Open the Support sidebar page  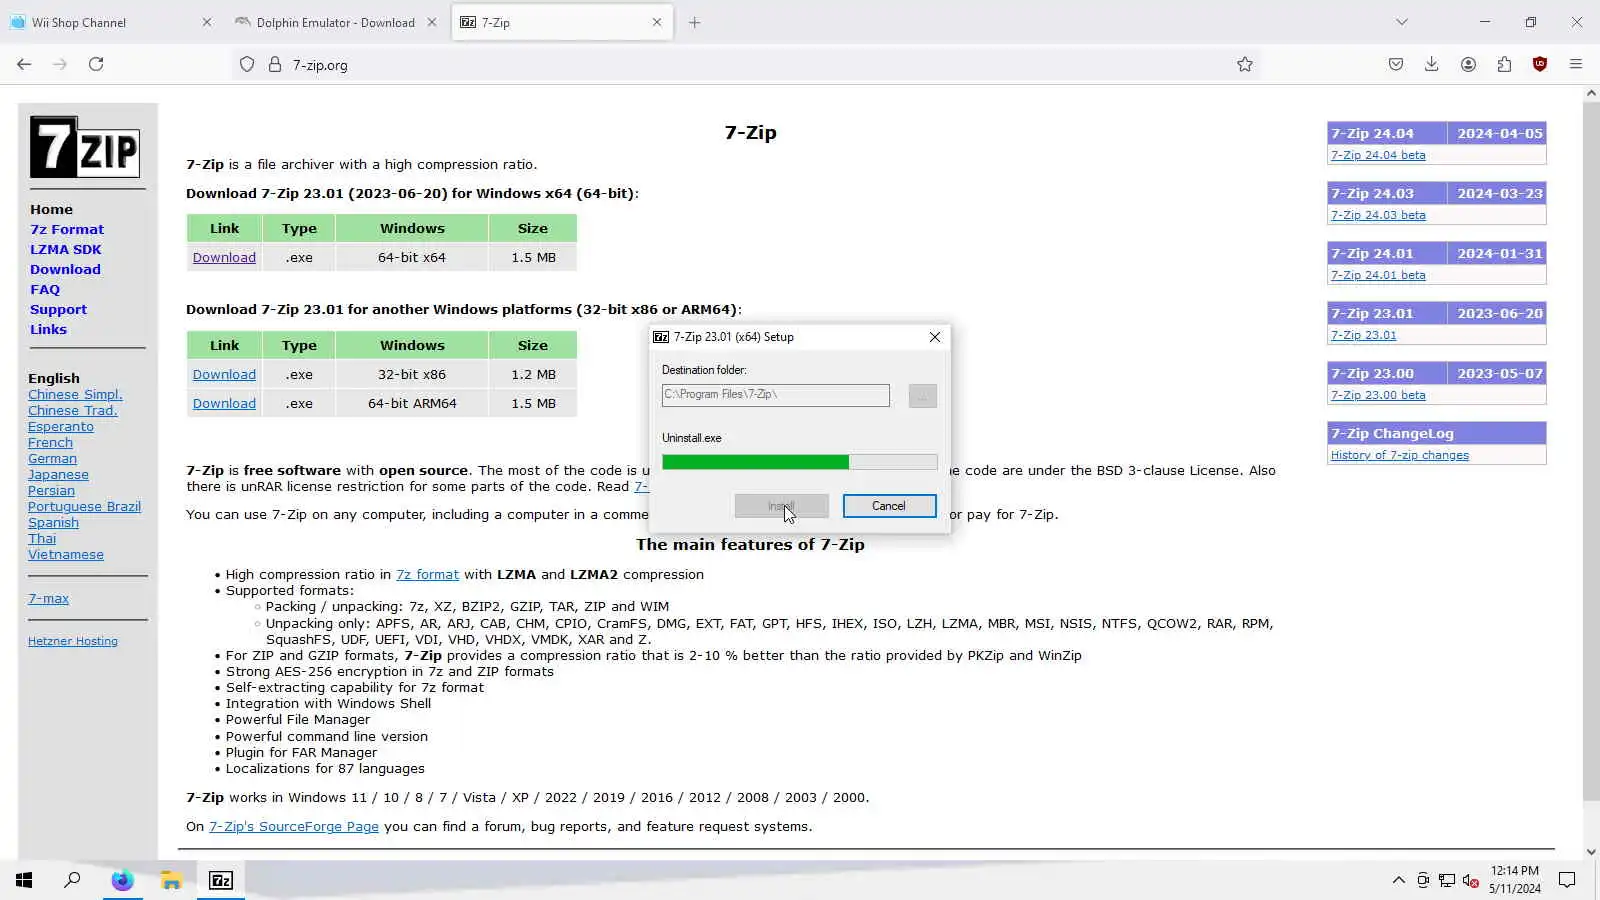[58, 309]
